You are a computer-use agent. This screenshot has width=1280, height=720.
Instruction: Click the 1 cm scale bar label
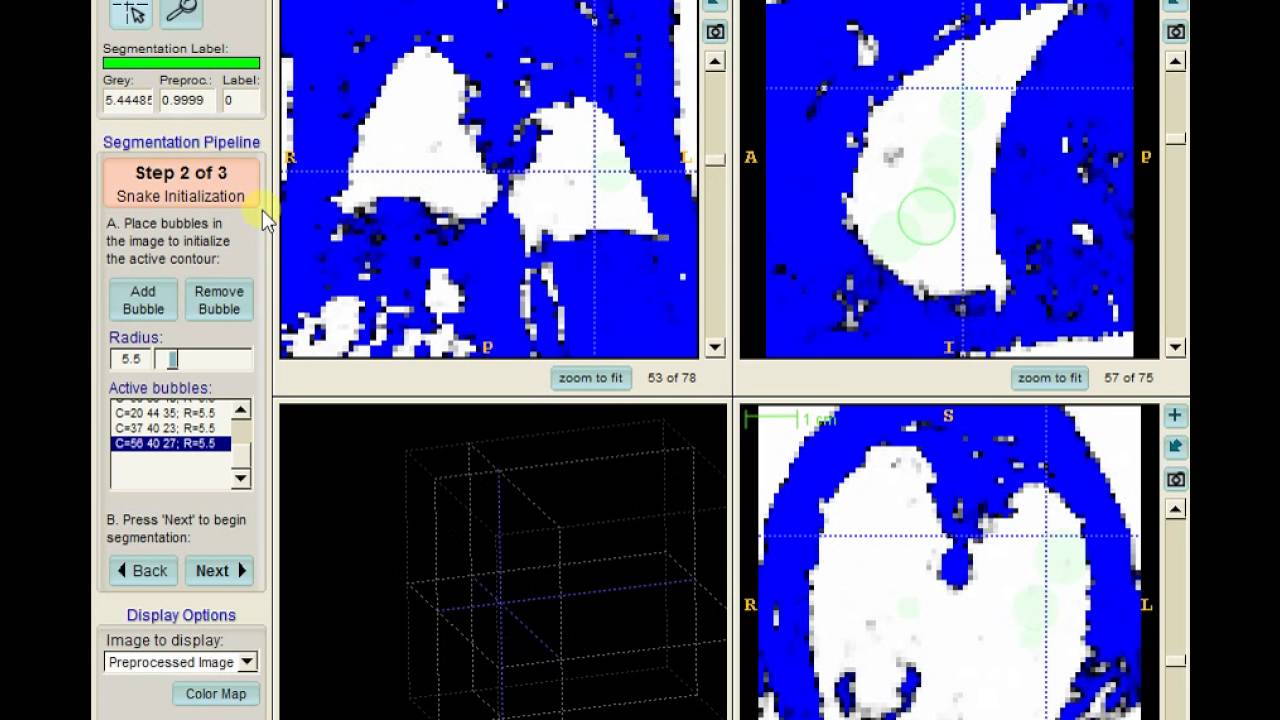tap(820, 420)
